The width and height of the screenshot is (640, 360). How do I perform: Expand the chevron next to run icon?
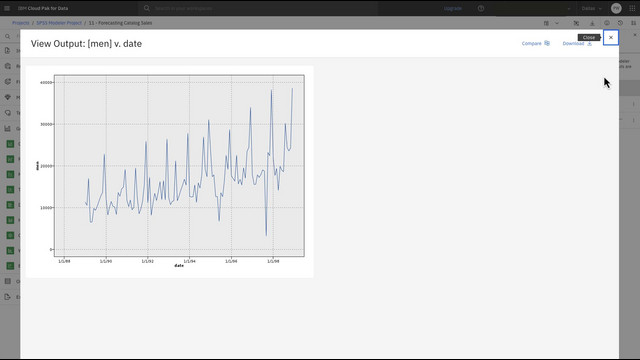coord(557,23)
